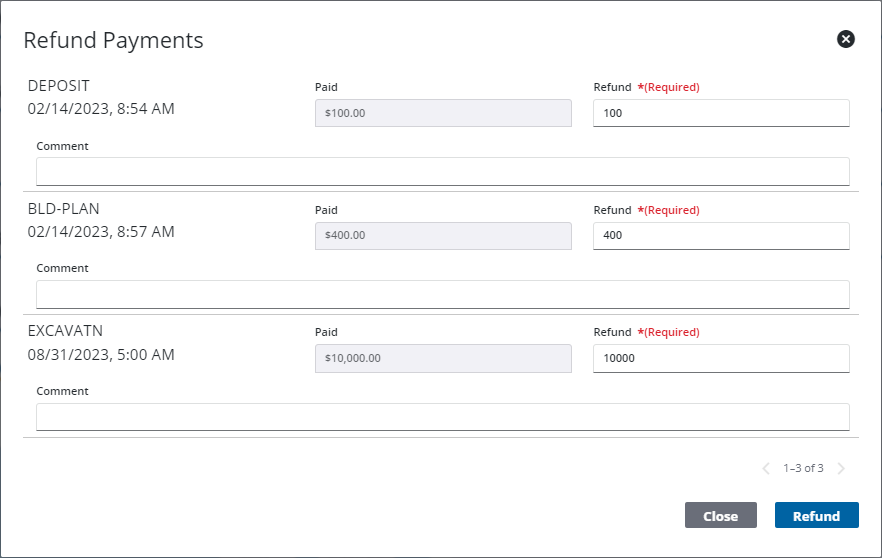The height and width of the screenshot is (558, 882).
Task: Select the EXCAVATN paid $10,000.00 field
Action: [x=443, y=358]
